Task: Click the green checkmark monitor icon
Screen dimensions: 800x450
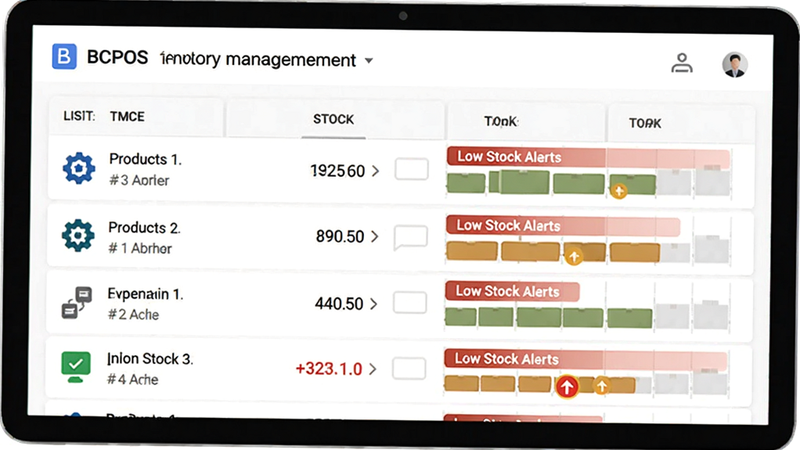Action: [76, 367]
